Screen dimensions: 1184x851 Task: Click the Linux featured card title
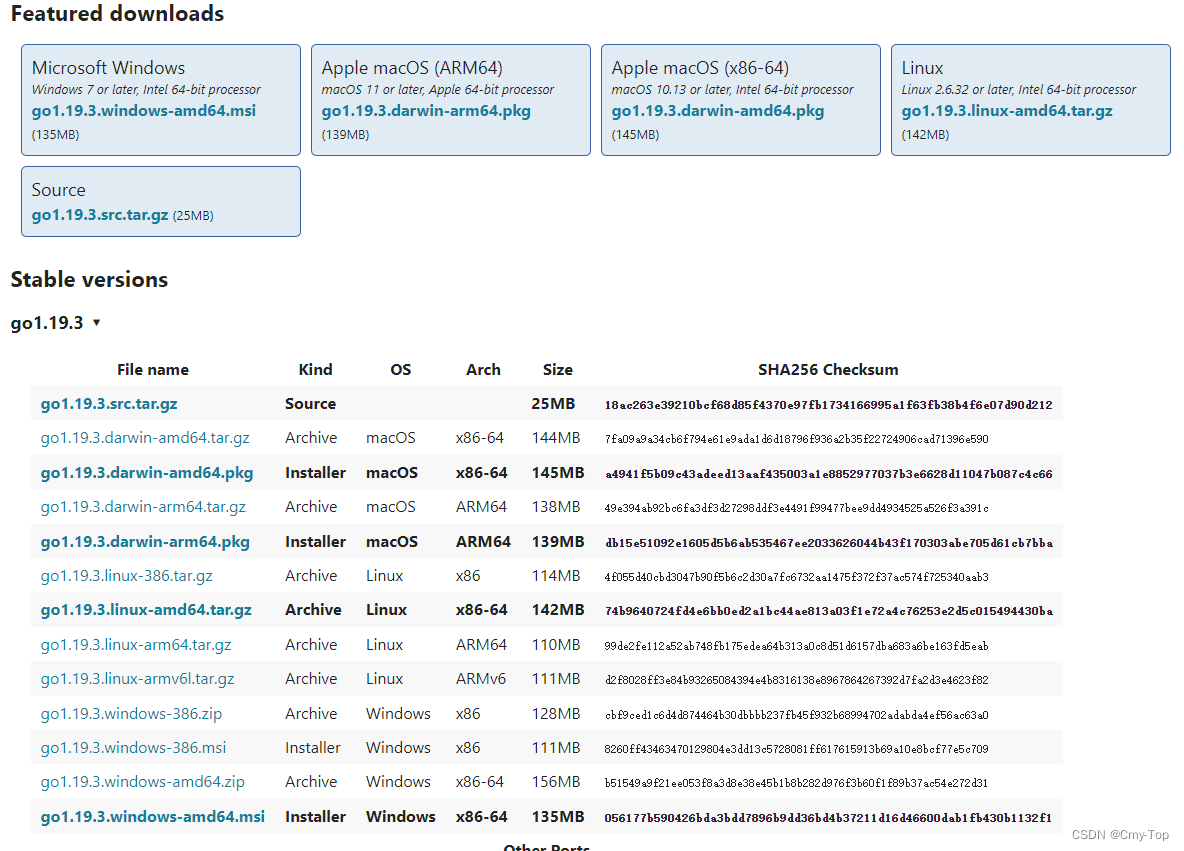[922, 68]
